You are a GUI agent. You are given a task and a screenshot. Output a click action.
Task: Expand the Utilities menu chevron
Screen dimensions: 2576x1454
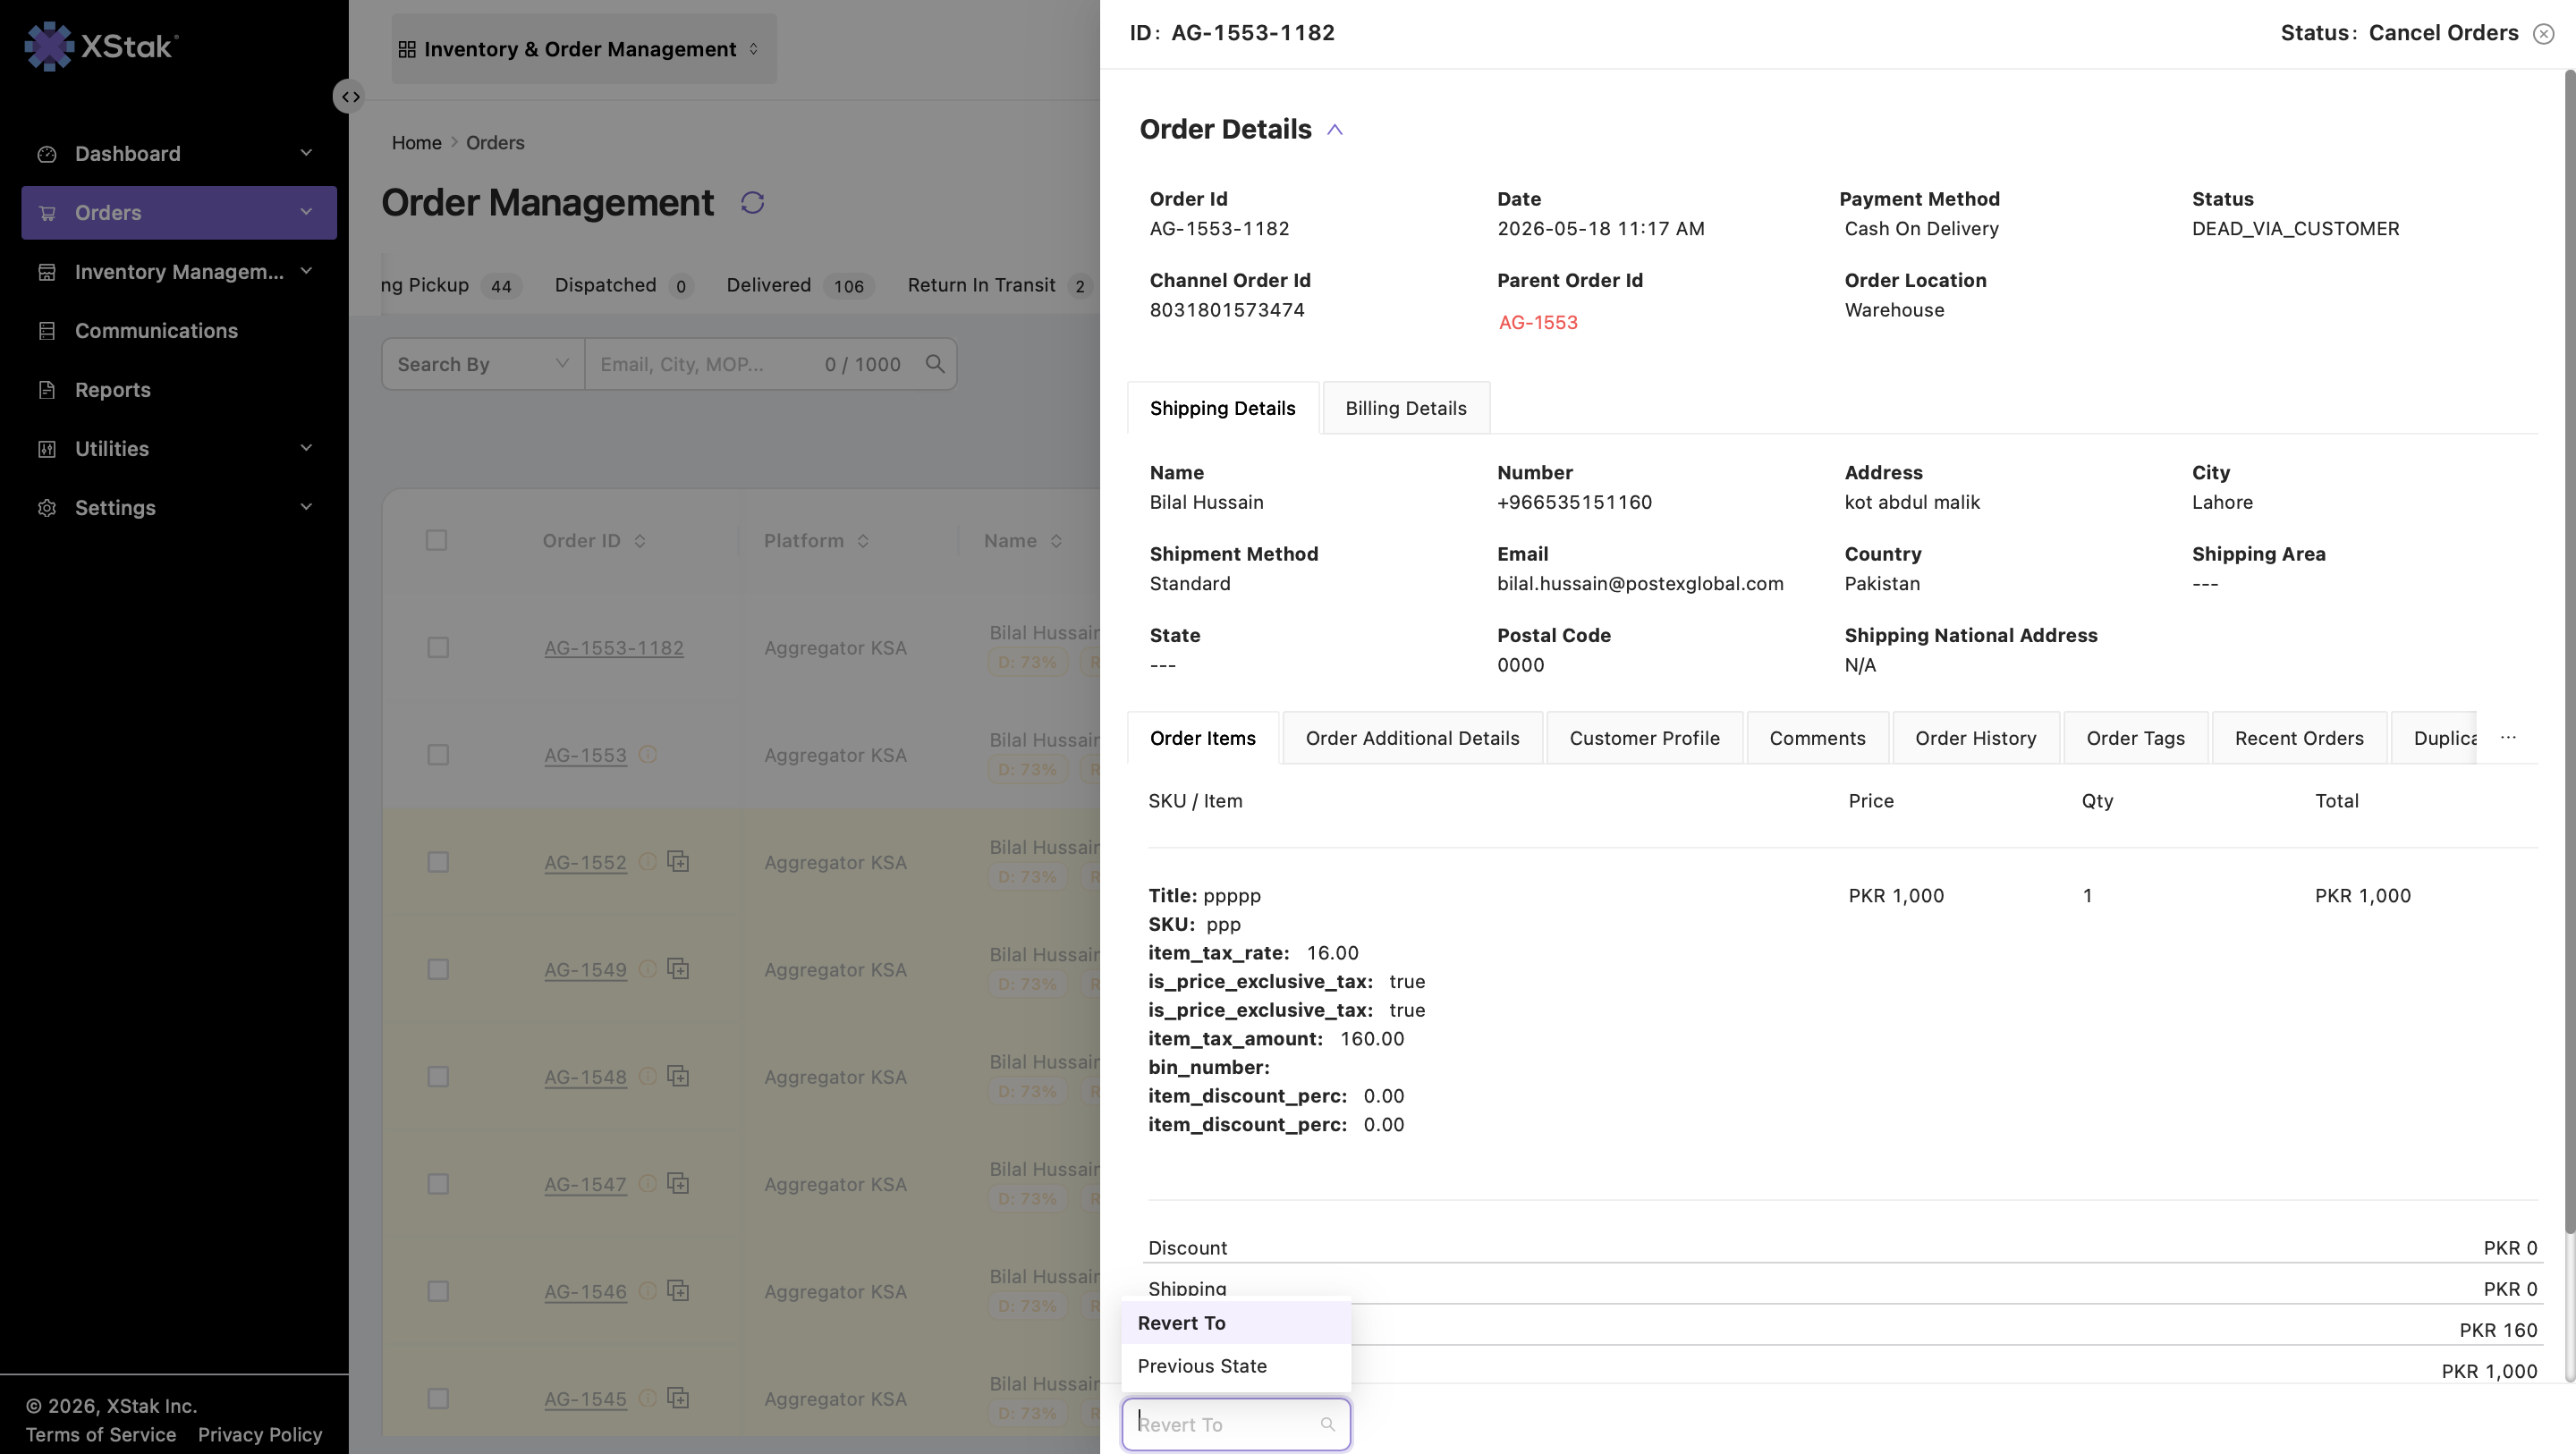(x=306, y=448)
